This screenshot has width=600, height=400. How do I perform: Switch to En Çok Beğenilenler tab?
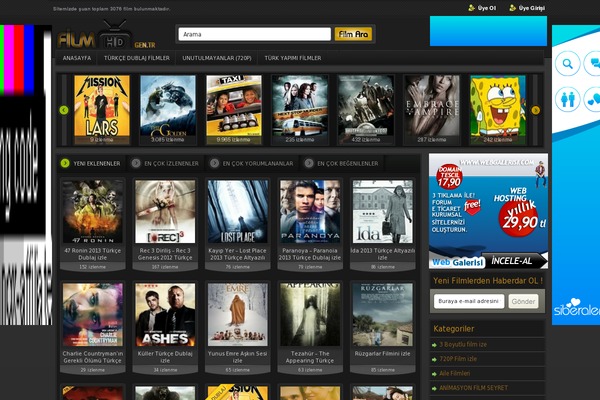(x=342, y=163)
